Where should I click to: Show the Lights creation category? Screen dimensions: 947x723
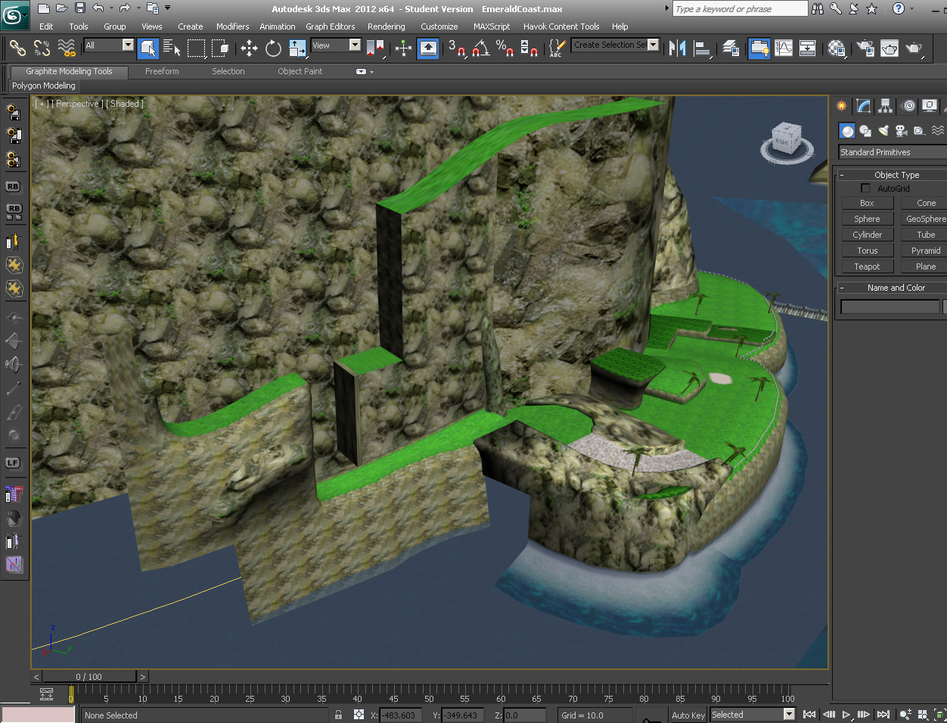(x=883, y=130)
